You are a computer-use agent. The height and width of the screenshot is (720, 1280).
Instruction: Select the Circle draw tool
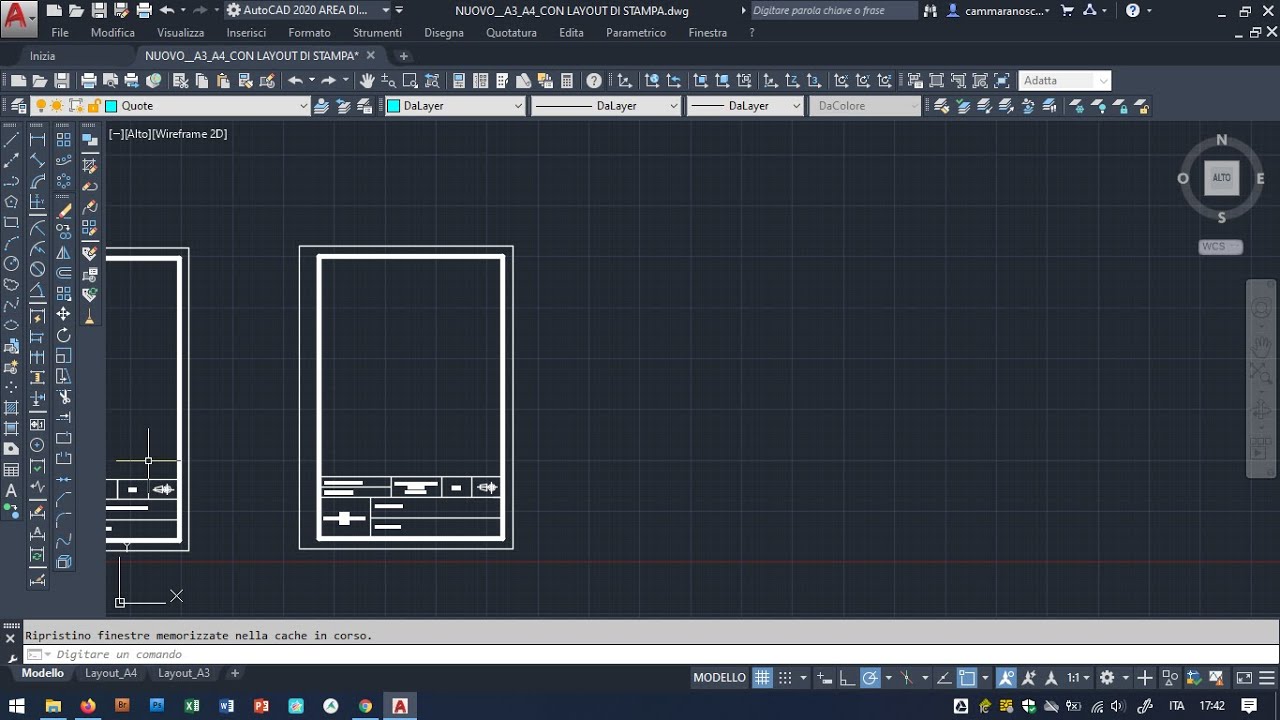click(x=11, y=264)
